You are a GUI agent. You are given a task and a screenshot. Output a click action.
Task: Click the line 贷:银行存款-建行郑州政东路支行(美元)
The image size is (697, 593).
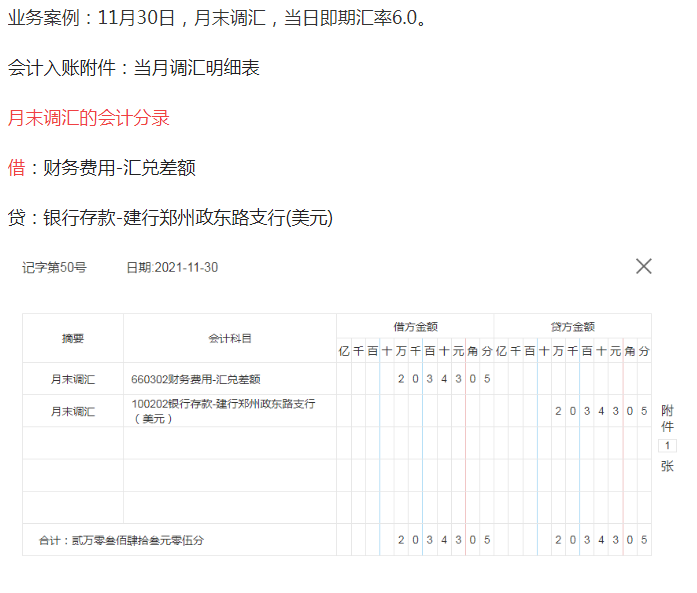pos(170,218)
